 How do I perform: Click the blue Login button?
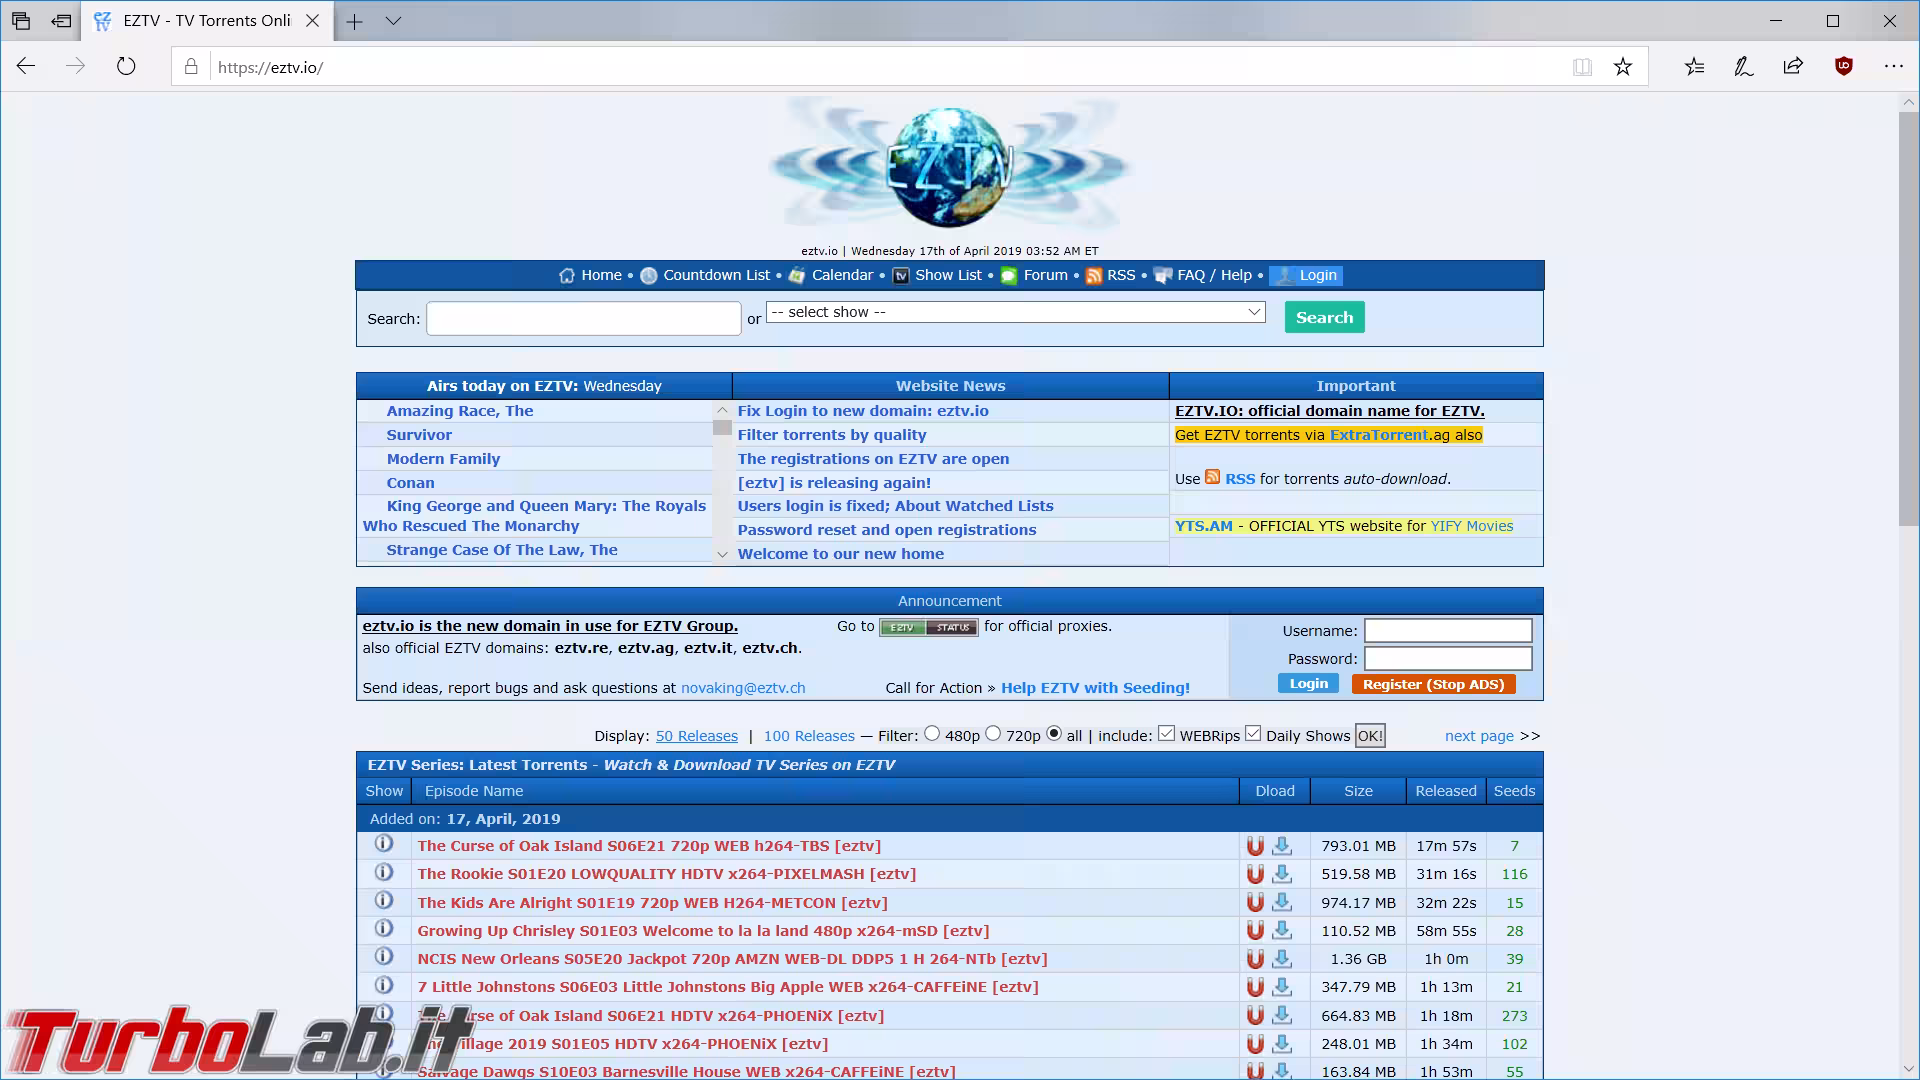tap(1308, 684)
